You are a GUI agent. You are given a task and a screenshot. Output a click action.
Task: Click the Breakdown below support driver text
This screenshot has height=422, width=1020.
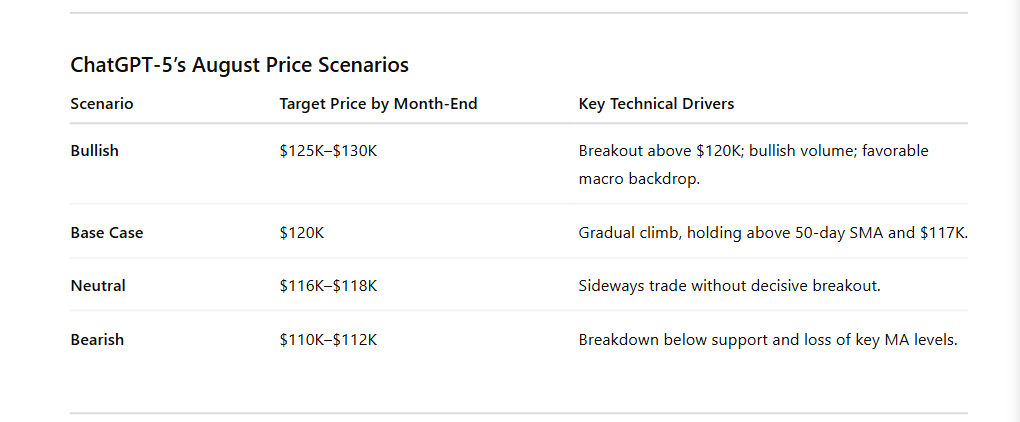(x=768, y=339)
